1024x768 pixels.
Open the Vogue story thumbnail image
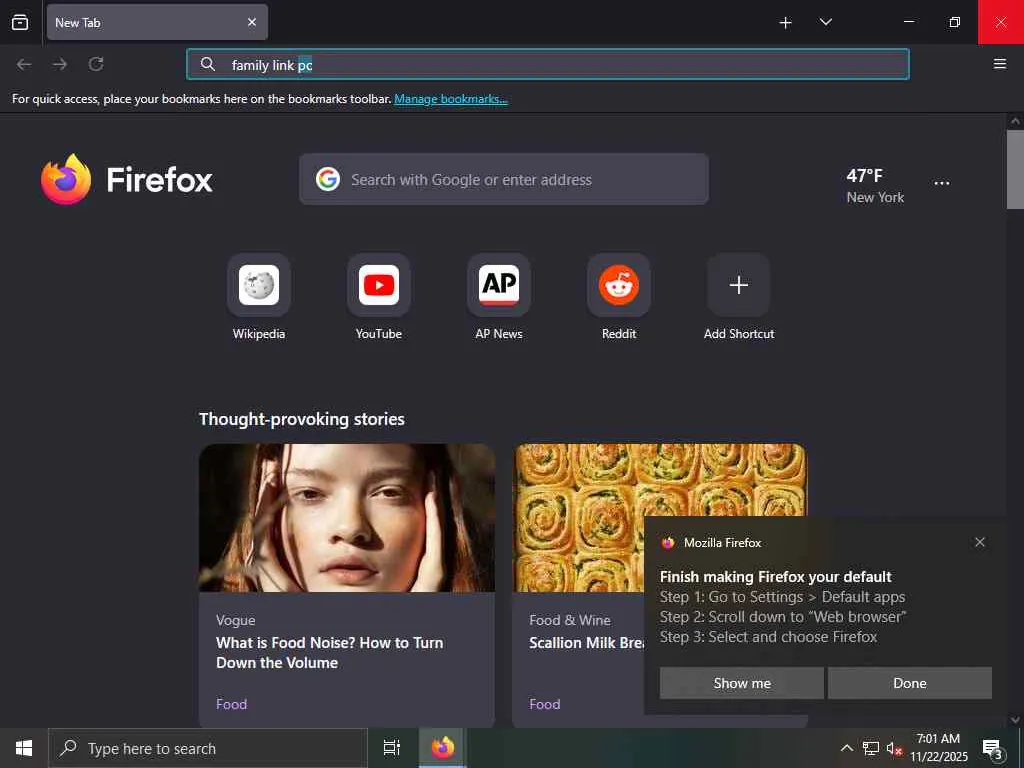[x=347, y=518]
